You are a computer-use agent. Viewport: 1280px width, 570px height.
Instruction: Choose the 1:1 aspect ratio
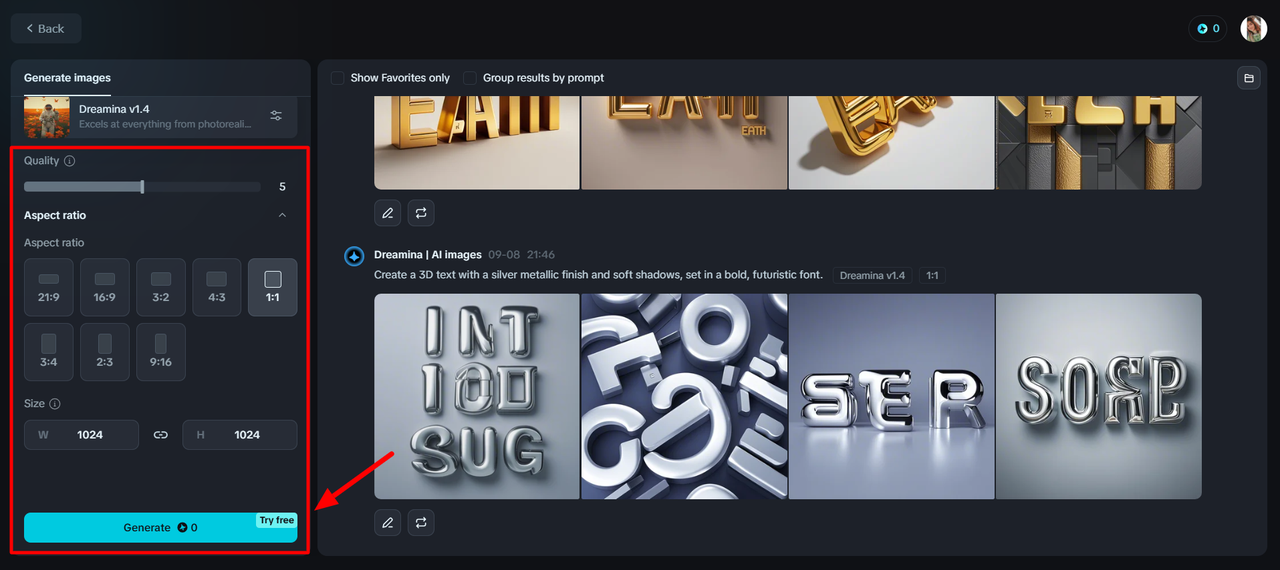pos(273,287)
